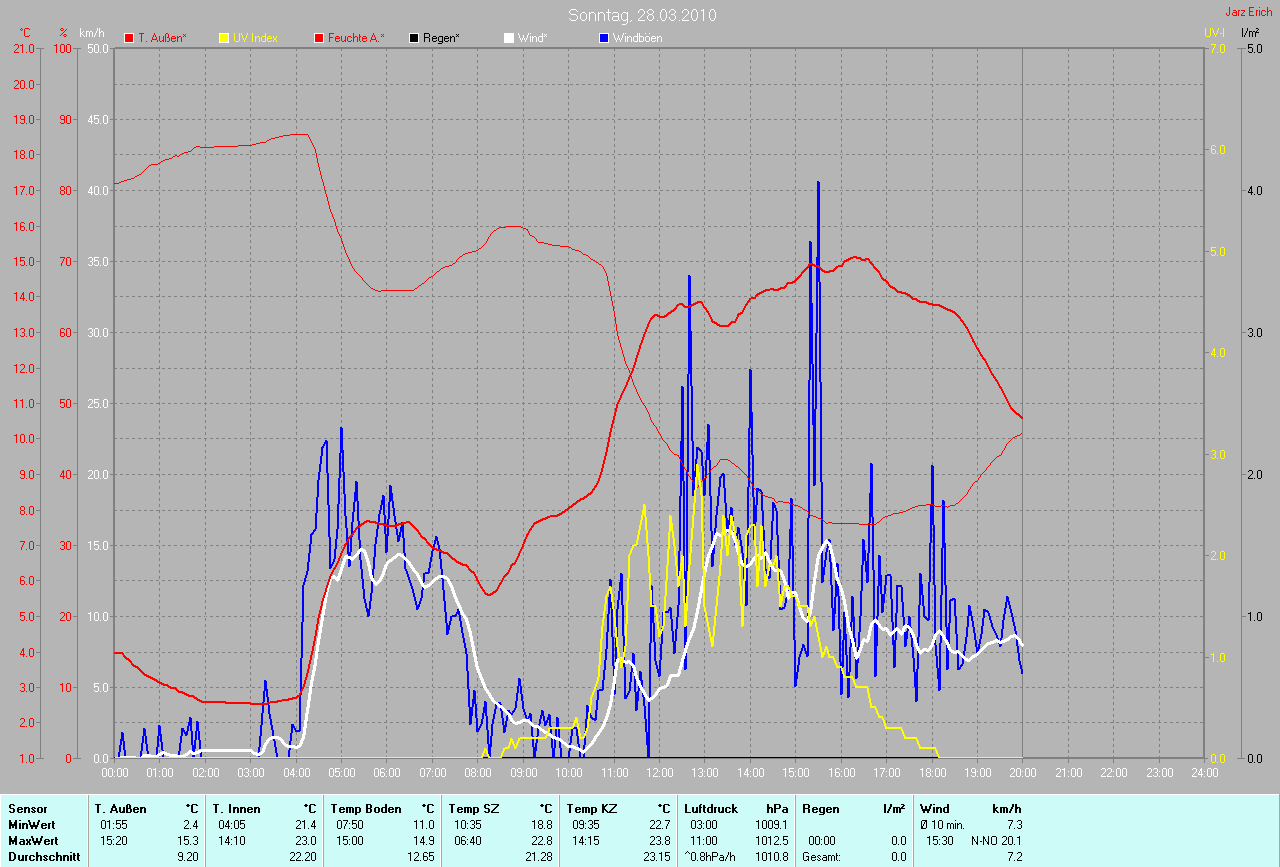Click the "N-NO 20.1" wind maximum value
The image size is (1280, 867).
coord(996,840)
